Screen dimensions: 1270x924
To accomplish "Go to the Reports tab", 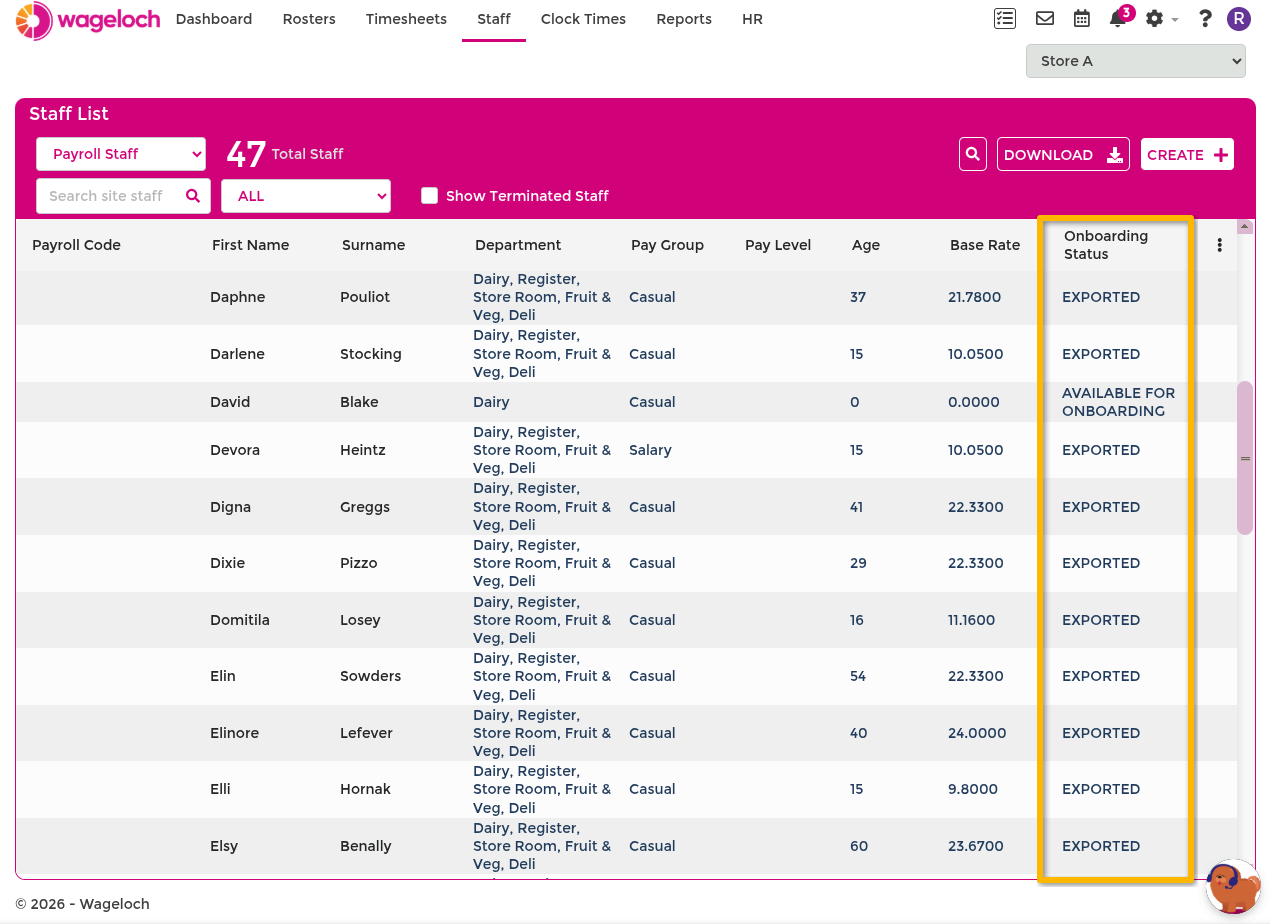I will [x=684, y=19].
